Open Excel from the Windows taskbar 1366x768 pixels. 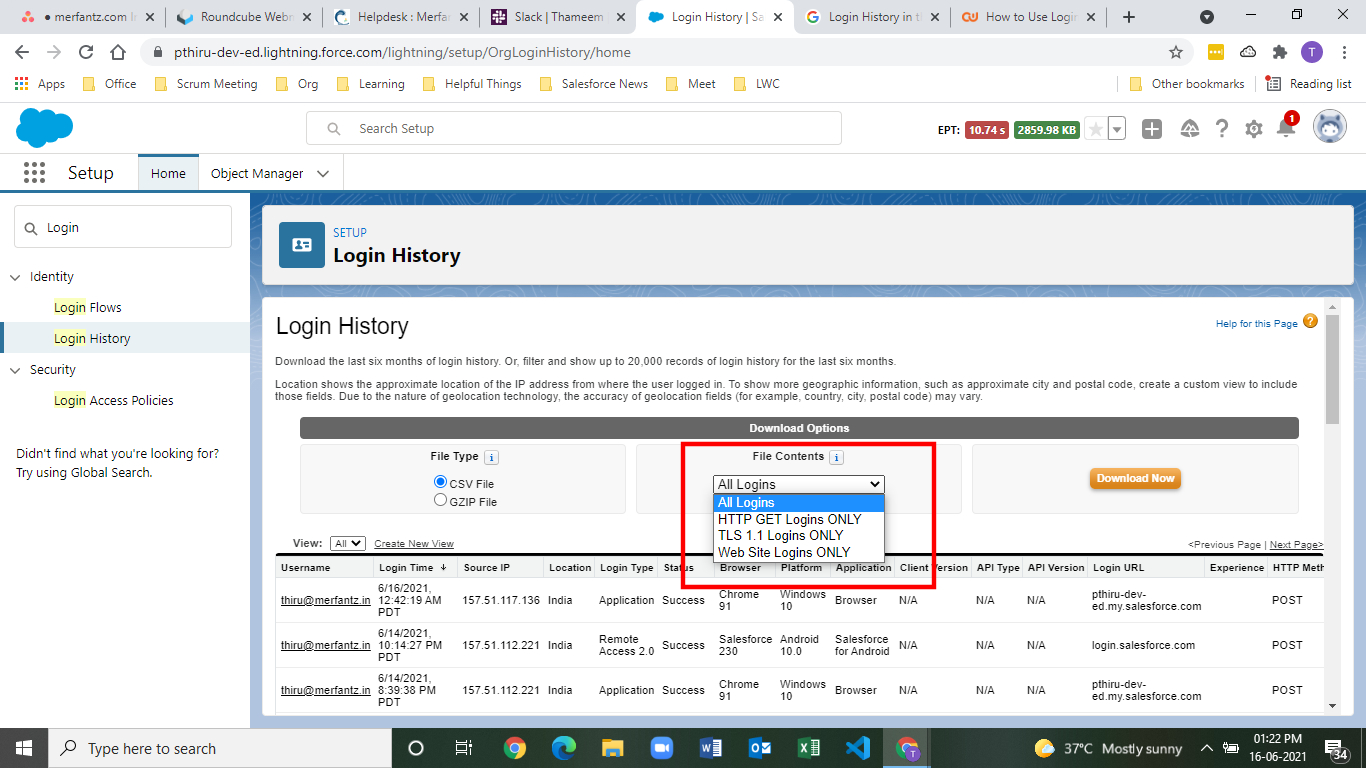coord(808,748)
